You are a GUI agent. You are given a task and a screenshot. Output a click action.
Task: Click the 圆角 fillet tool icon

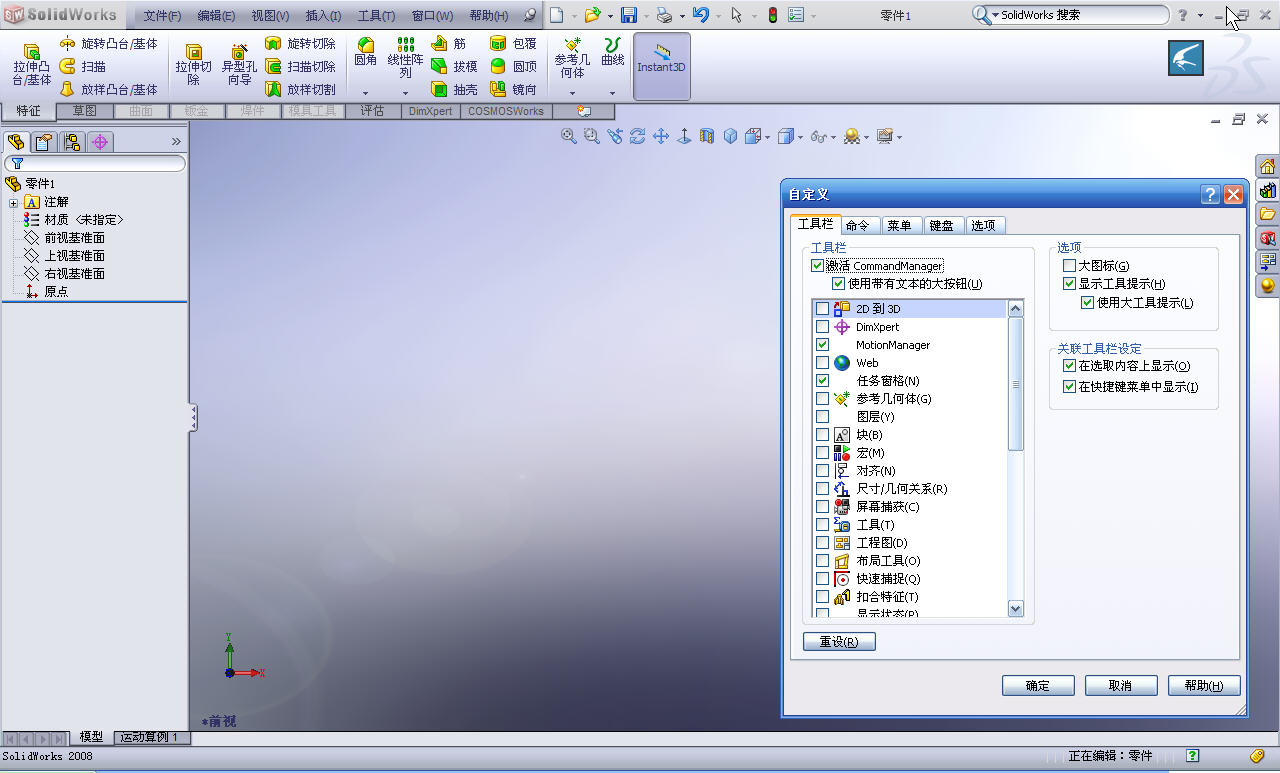click(x=365, y=53)
